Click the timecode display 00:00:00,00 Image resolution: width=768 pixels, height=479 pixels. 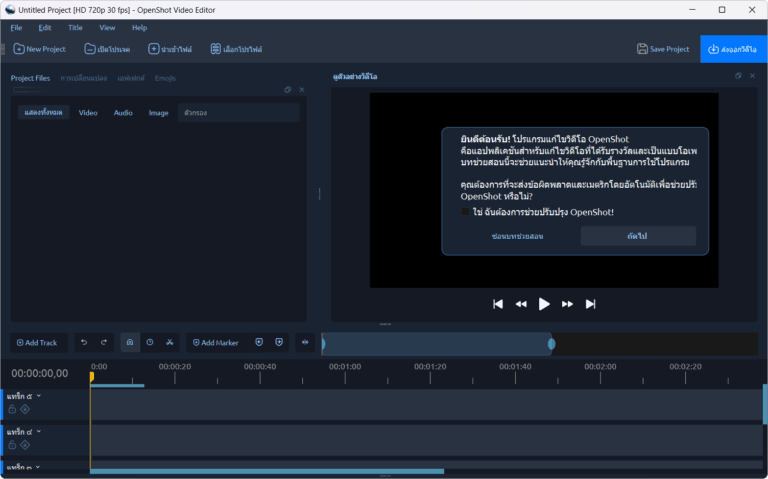(40, 374)
